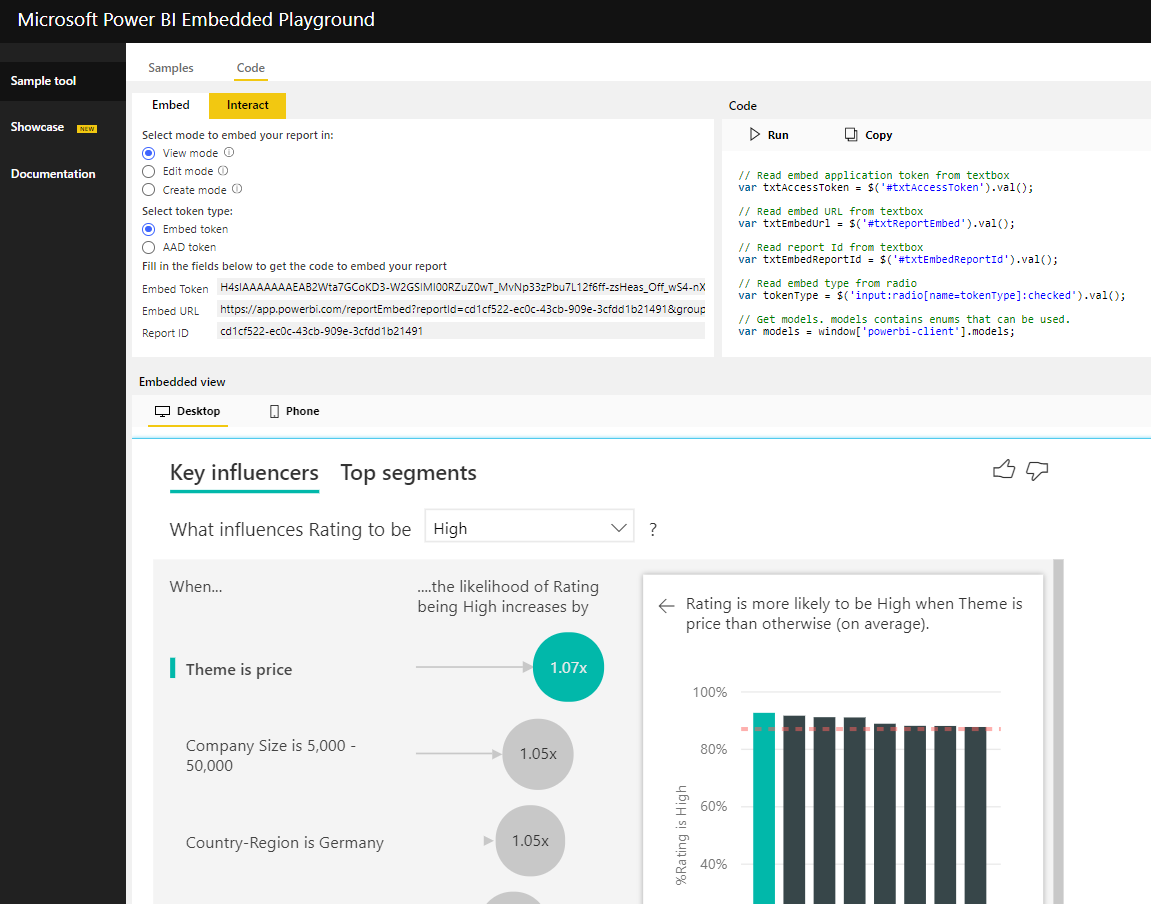Click the View mode info icon
This screenshot has width=1151, height=904.
(229, 152)
